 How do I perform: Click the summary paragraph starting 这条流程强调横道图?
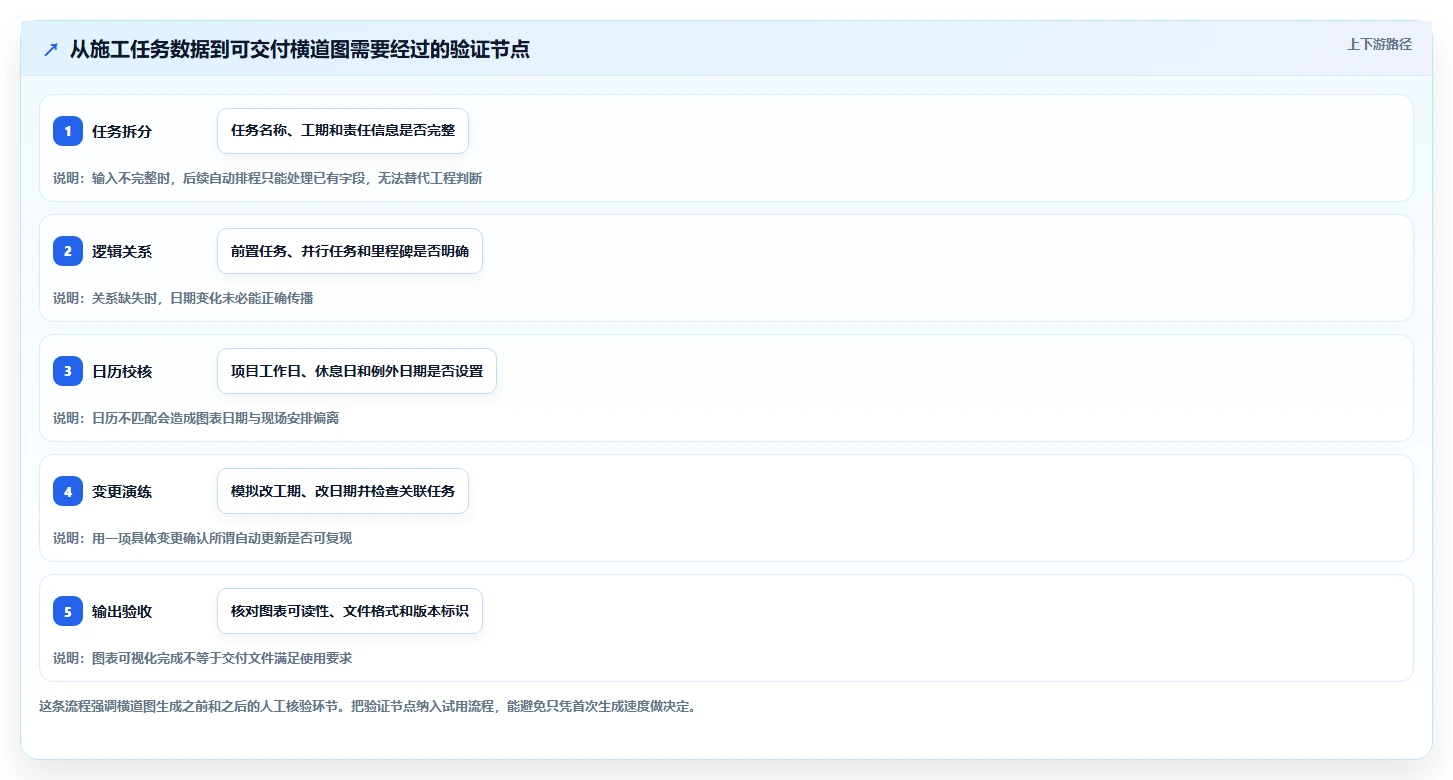pos(367,706)
